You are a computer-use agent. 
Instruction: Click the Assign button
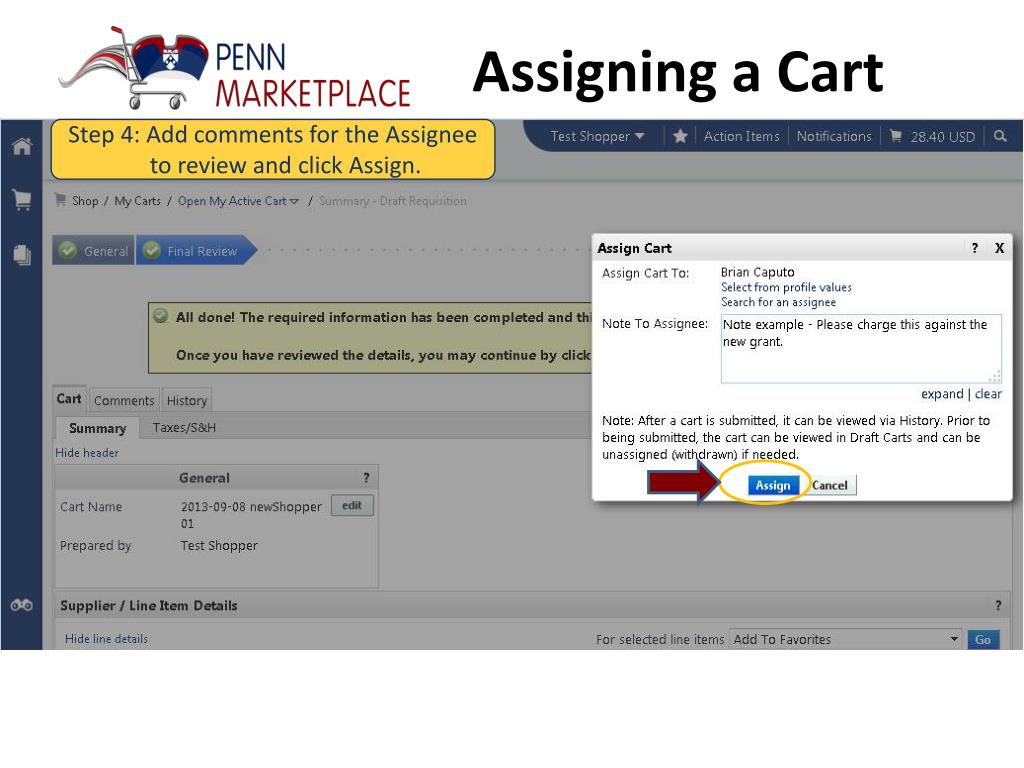click(773, 485)
